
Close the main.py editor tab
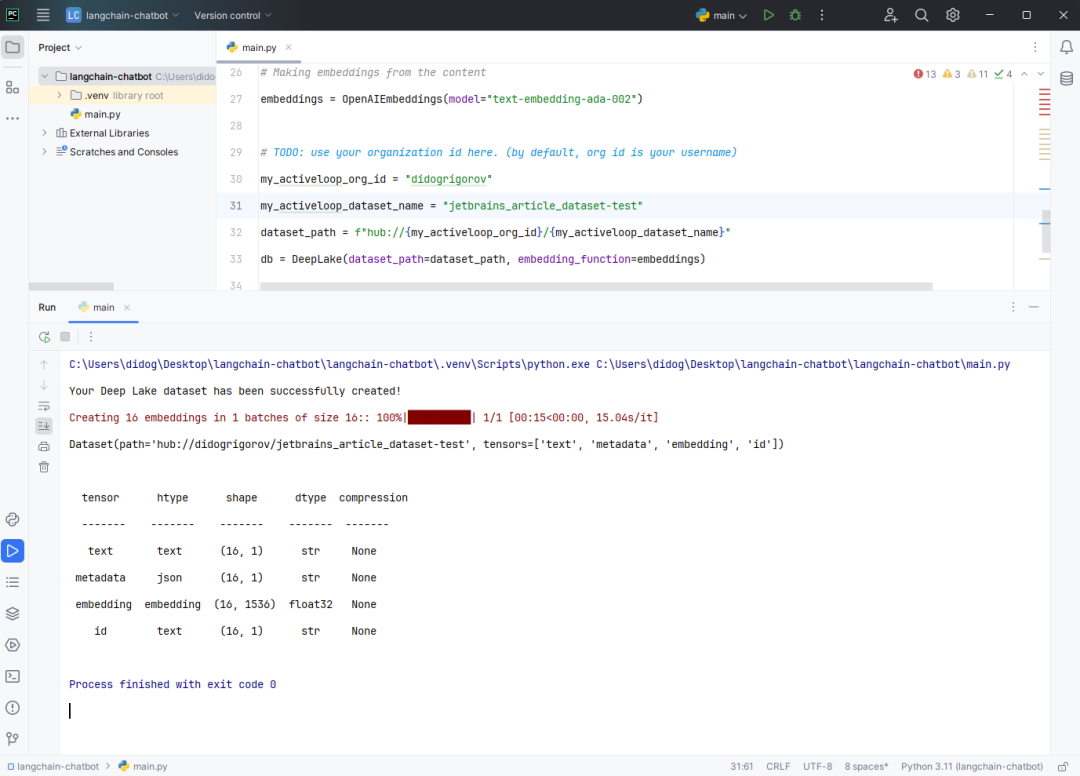coord(289,47)
